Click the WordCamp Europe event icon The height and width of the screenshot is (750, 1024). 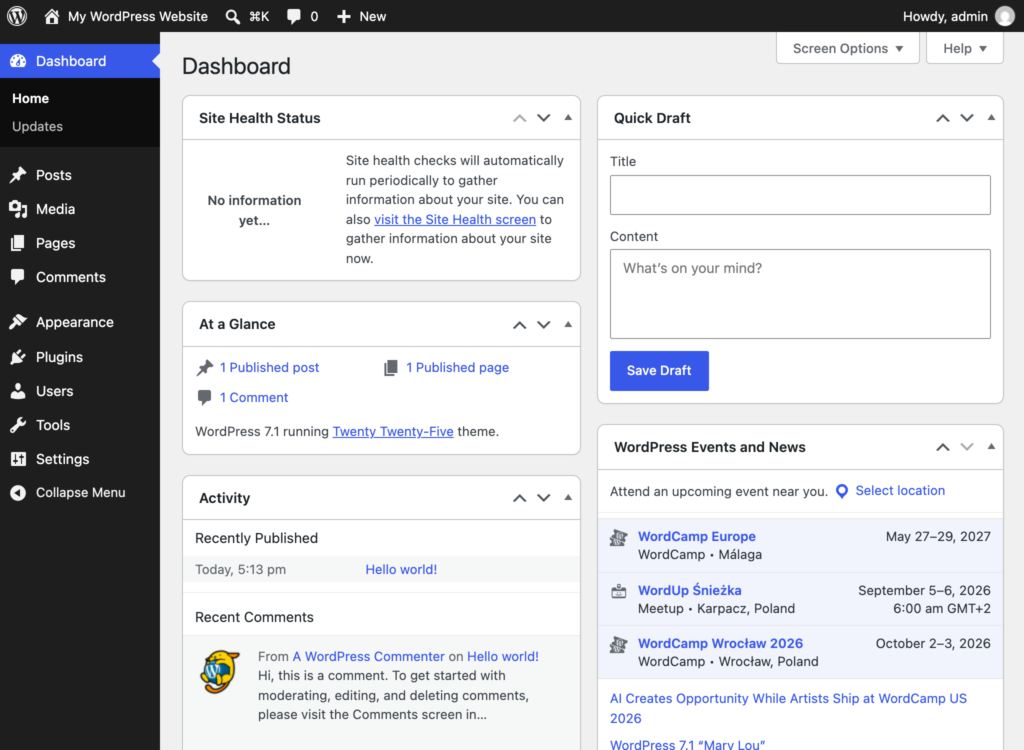pos(618,538)
